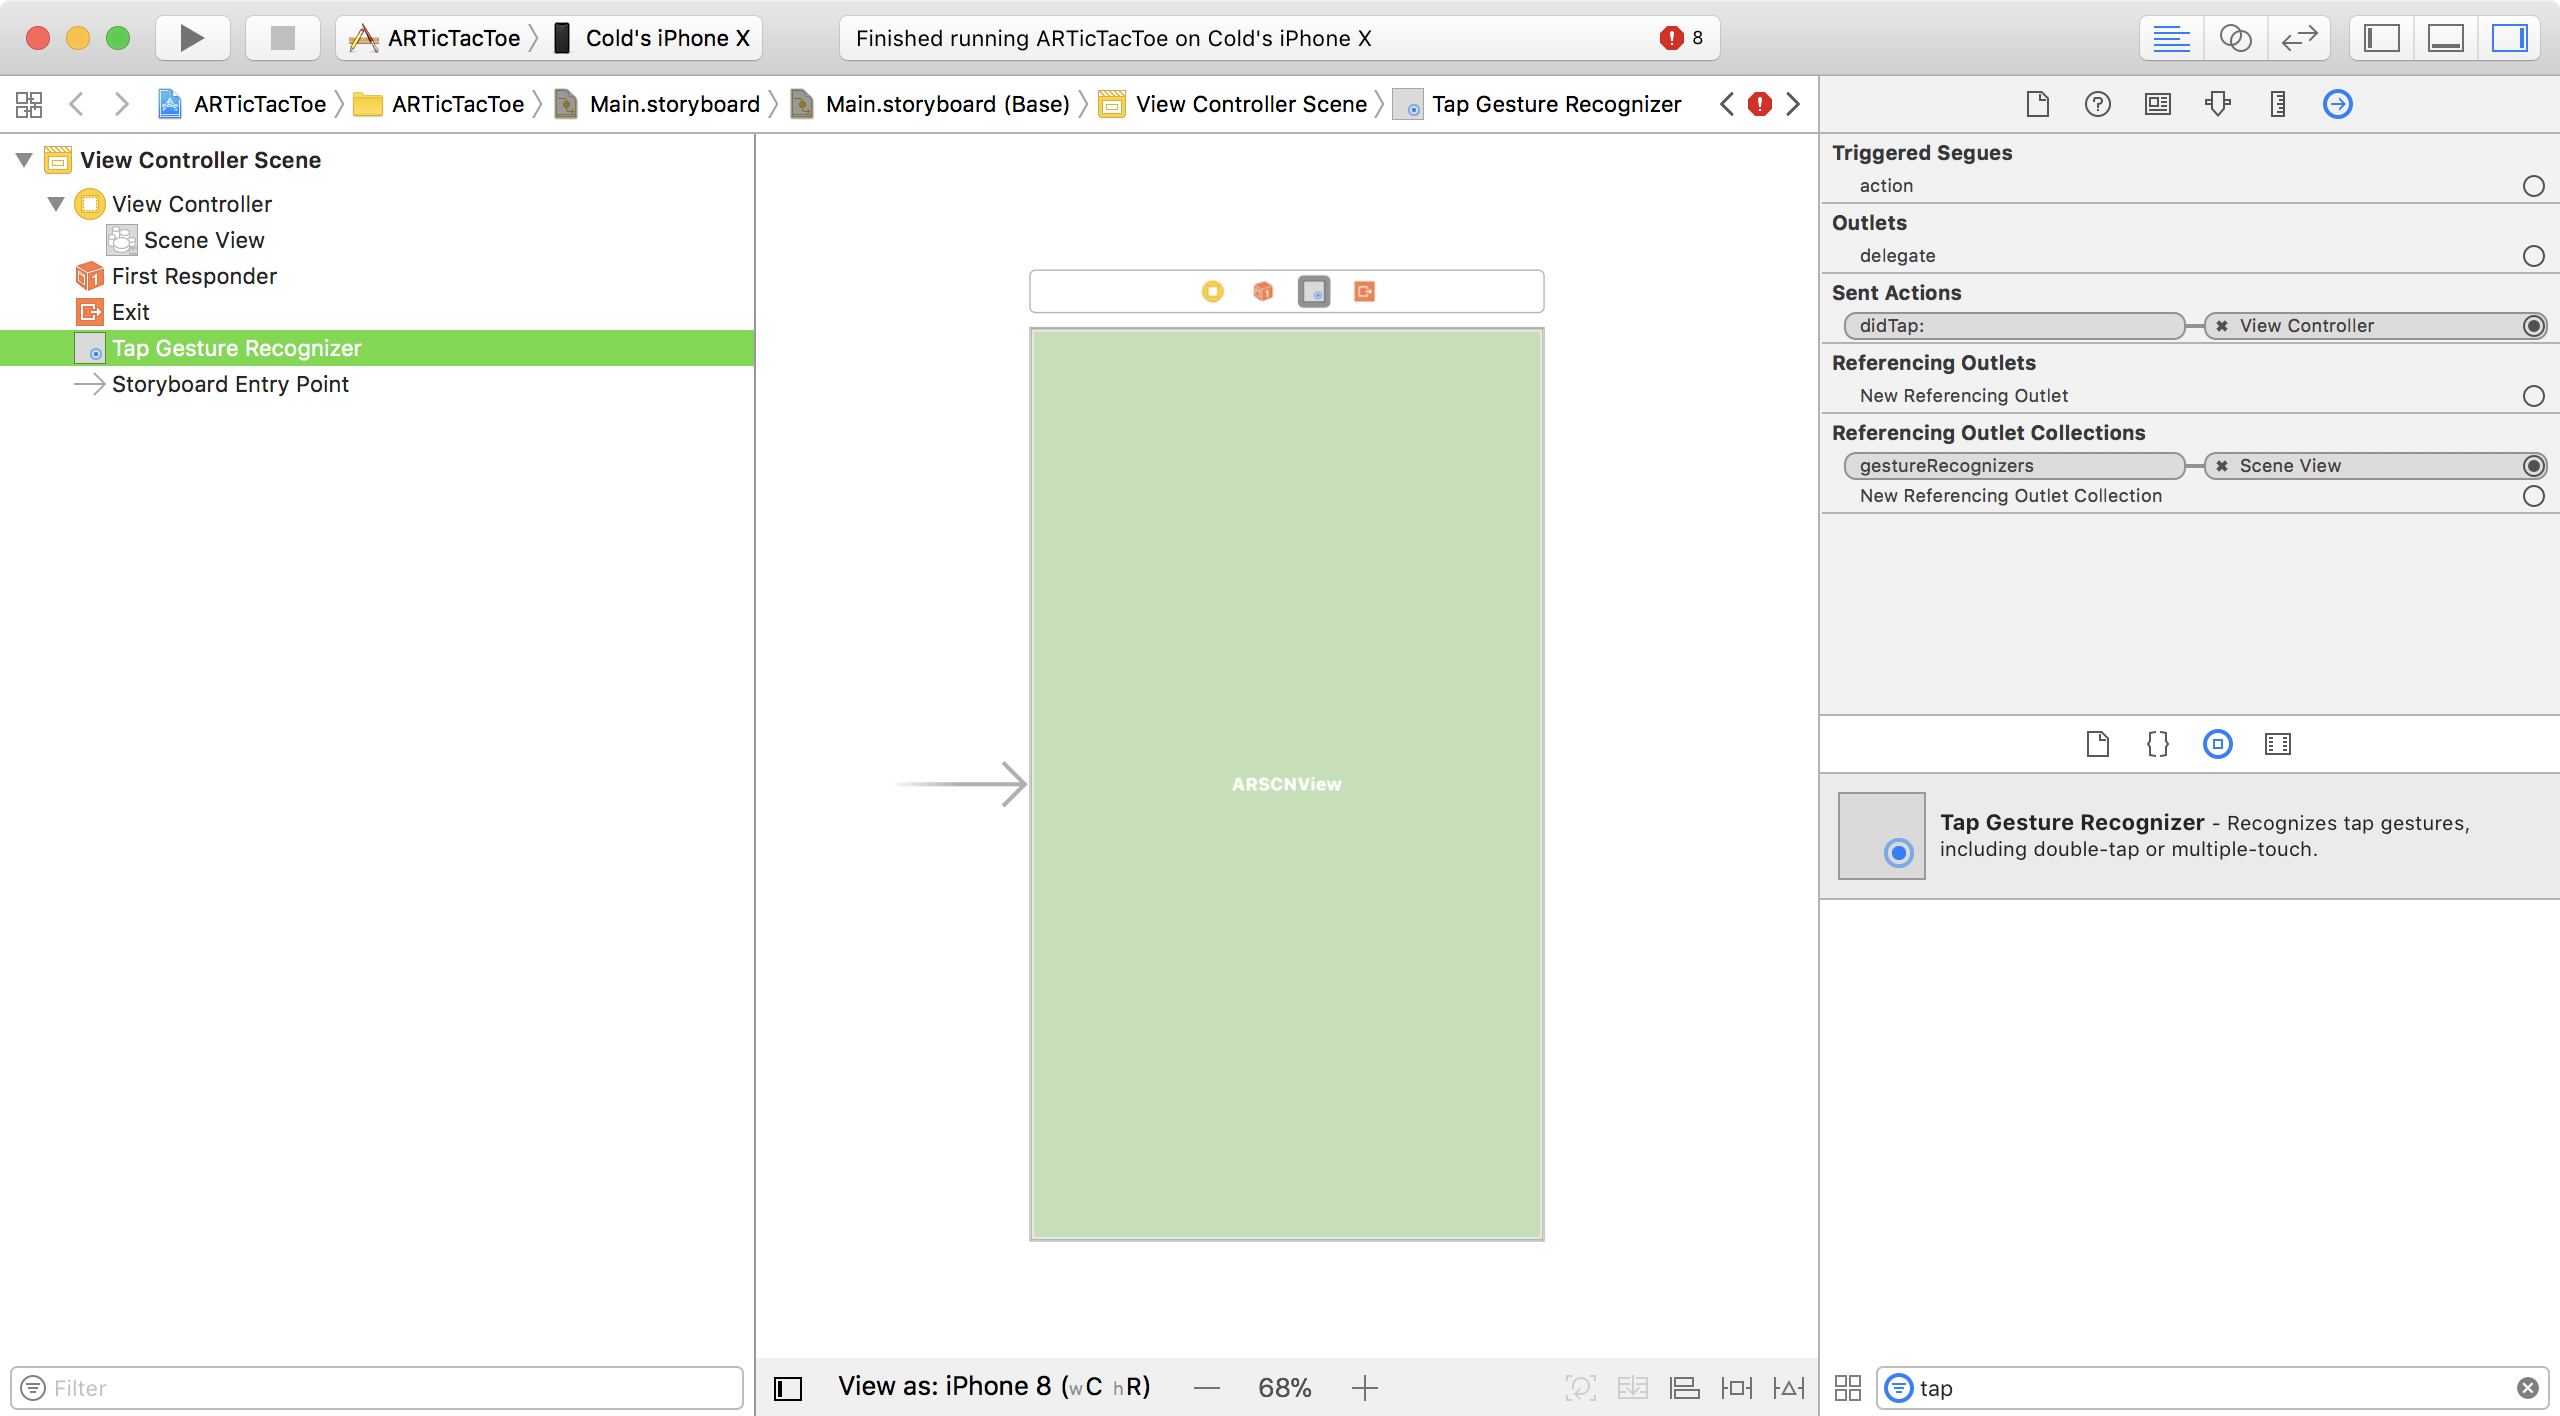Select Scene View in document outline
The image size is (2560, 1416).
pyautogui.click(x=204, y=240)
